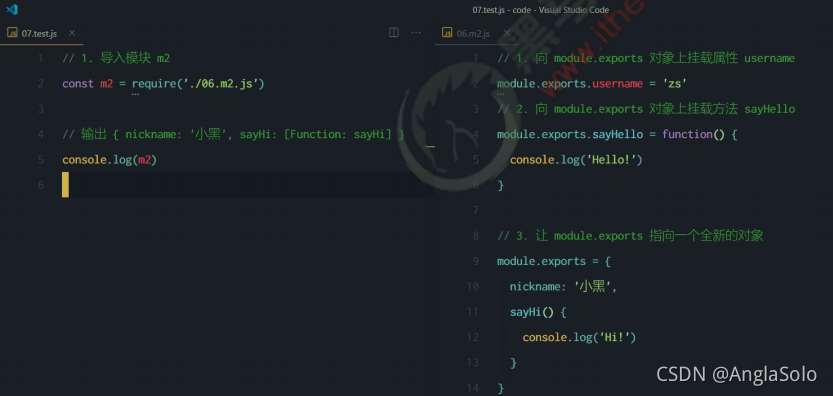The height and width of the screenshot is (396, 833).
Task: Click the console.log('Hello!') line
Action: pos(576,160)
